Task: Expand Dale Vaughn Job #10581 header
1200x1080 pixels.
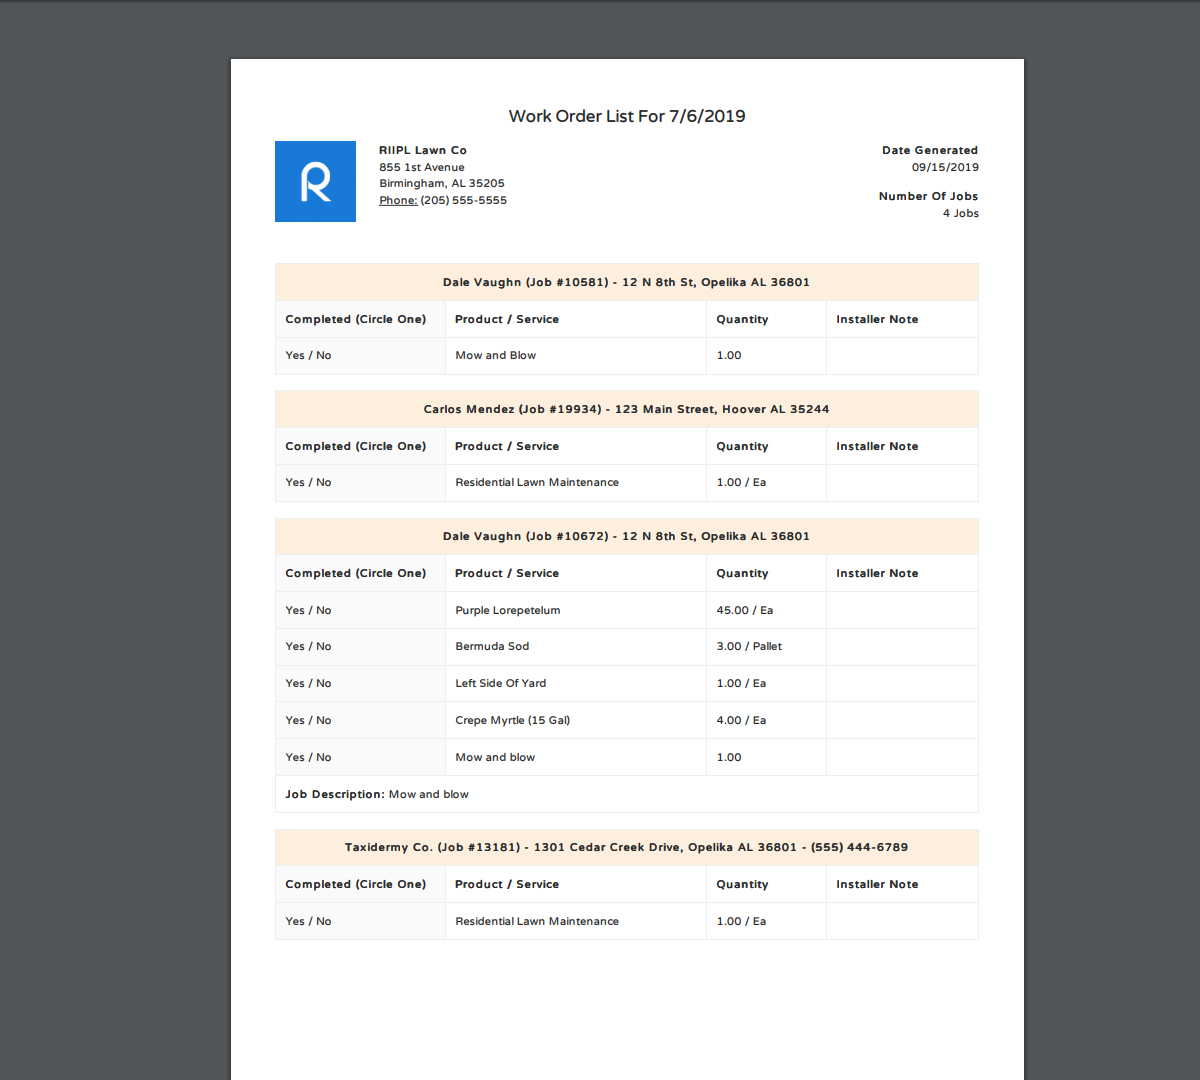Action: [x=626, y=282]
